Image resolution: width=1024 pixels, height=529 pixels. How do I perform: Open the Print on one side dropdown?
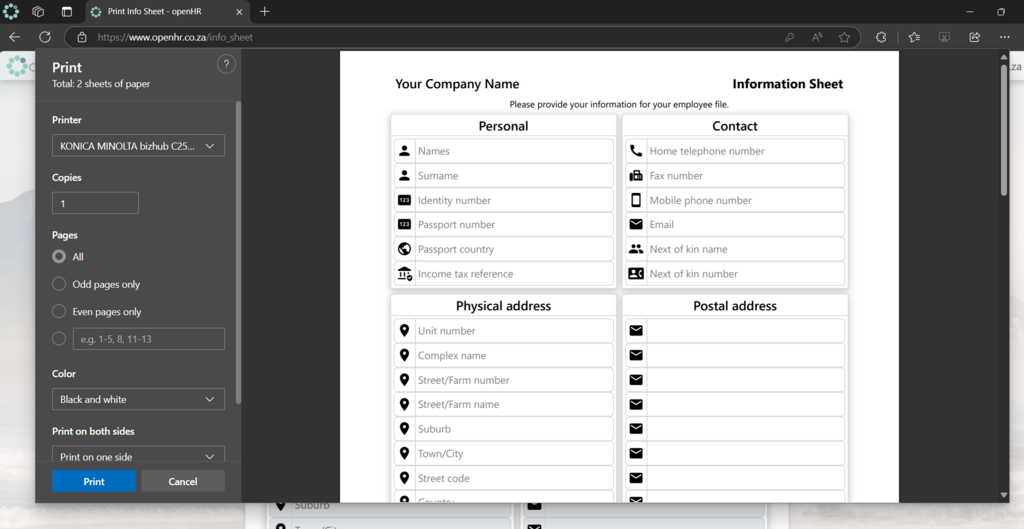138,455
